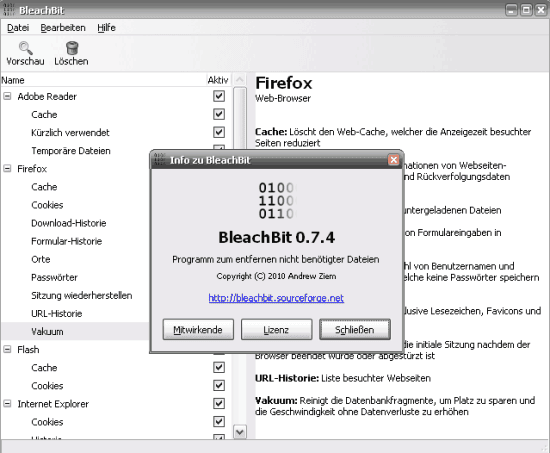This screenshot has width=550, height=453.
Task: Toggle Internet Explorer checkbox
Action: [x=219, y=404]
